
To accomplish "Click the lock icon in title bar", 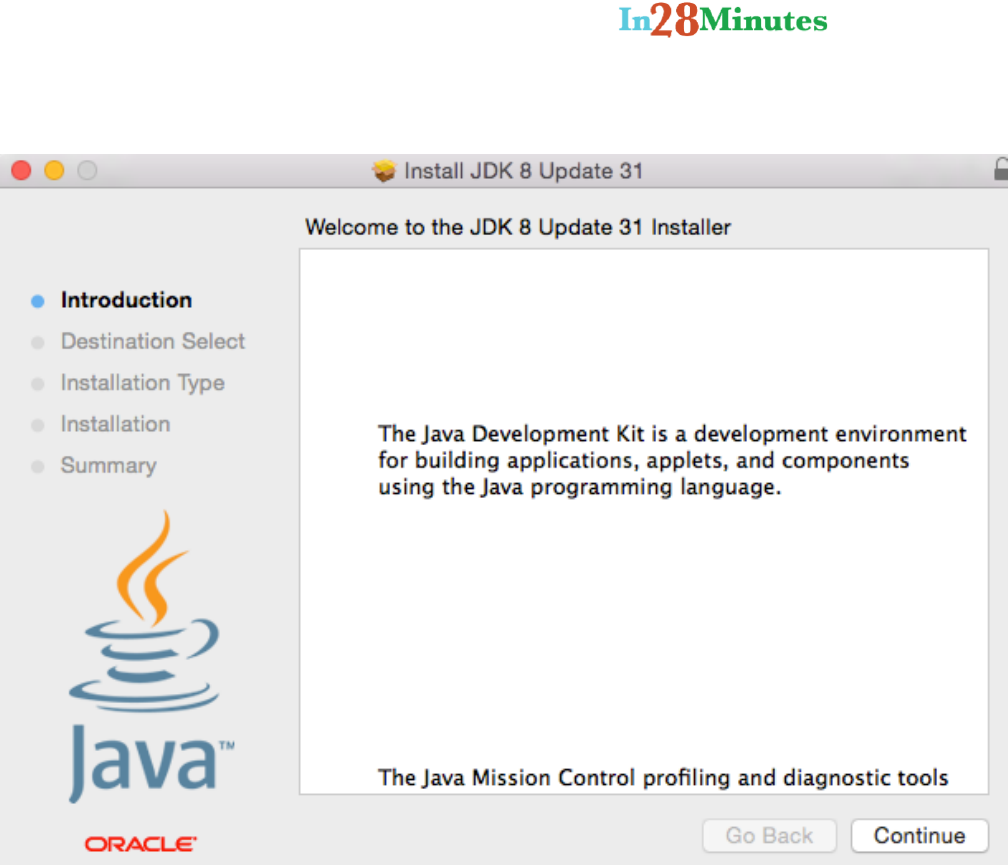I will tap(1000, 169).
